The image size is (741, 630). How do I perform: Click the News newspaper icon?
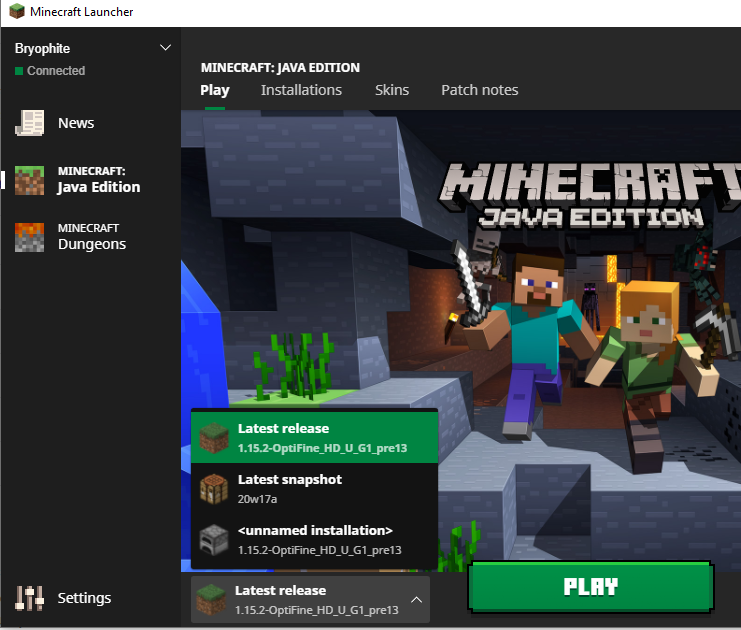pyautogui.click(x=30, y=123)
